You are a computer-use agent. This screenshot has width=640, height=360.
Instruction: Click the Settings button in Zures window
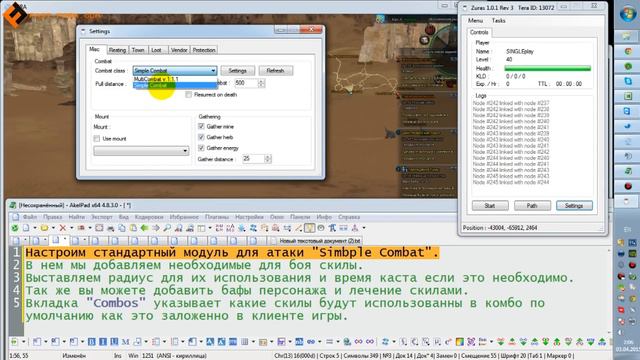[574, 206]
